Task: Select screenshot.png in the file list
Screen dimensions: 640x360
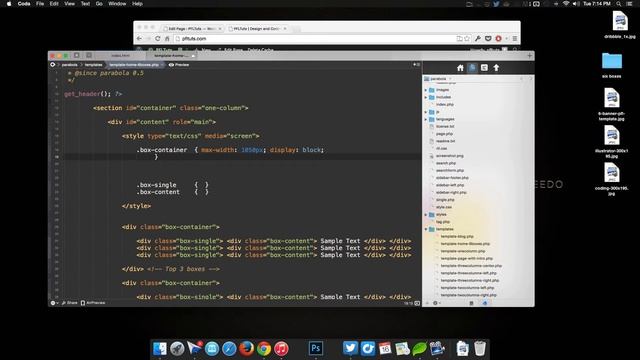Action: pos(449,156)
